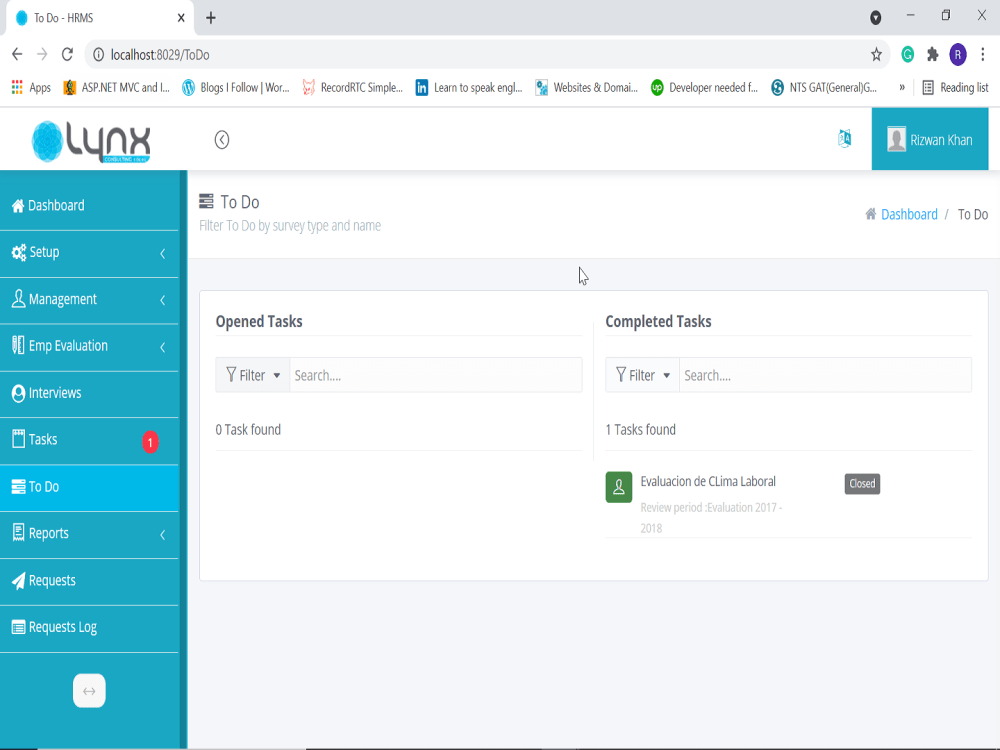Click the Requests Log list icon
Screen dimensions: 1000x750
pos(18,628)
